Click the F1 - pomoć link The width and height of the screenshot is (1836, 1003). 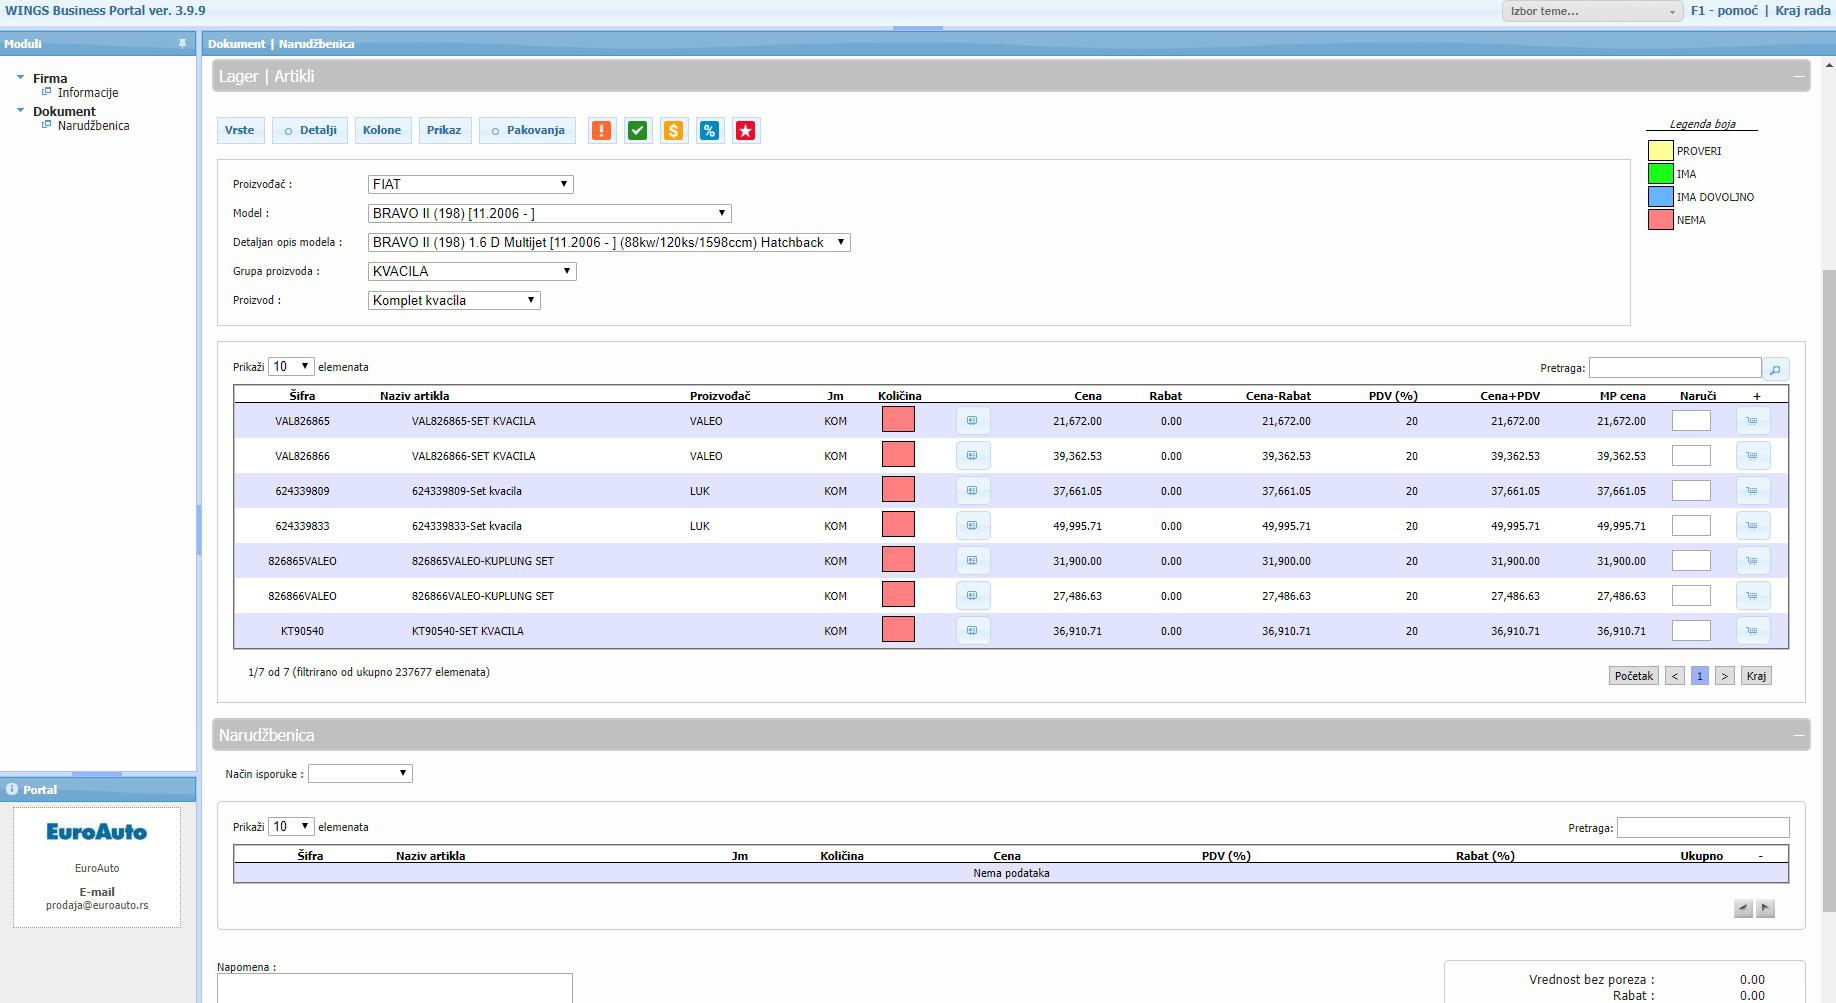pos(1724,11)
